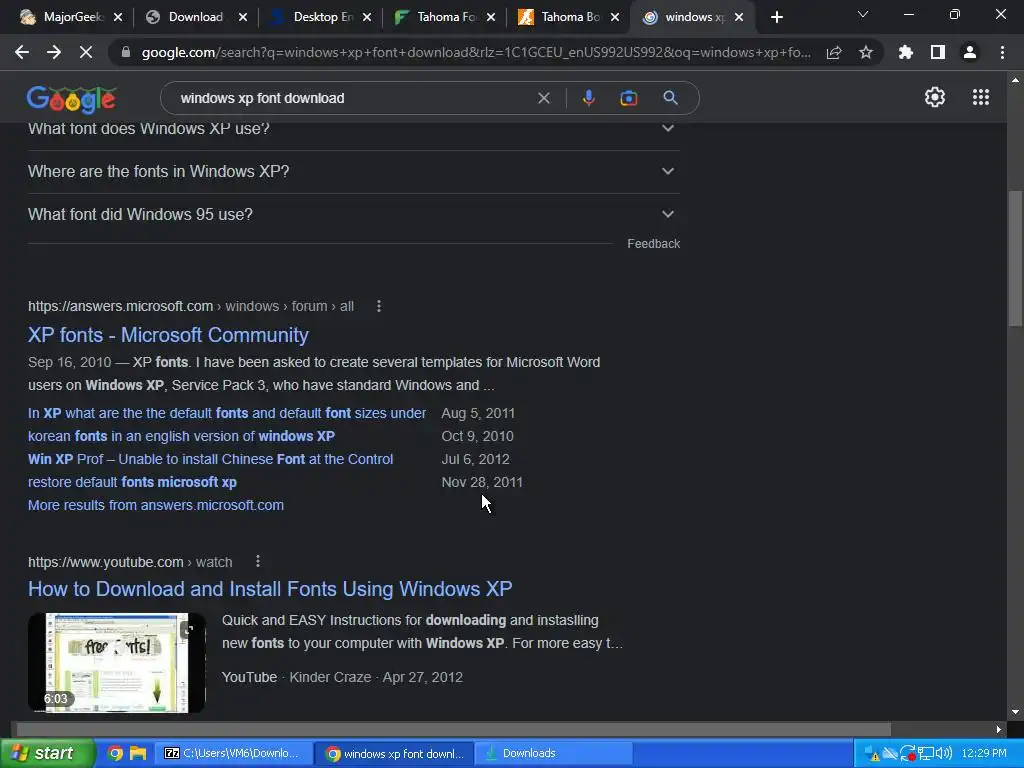1024x768 pixels.
Task: Open 'In XP what are the default fonts' link
Action: tap(227, 413)
